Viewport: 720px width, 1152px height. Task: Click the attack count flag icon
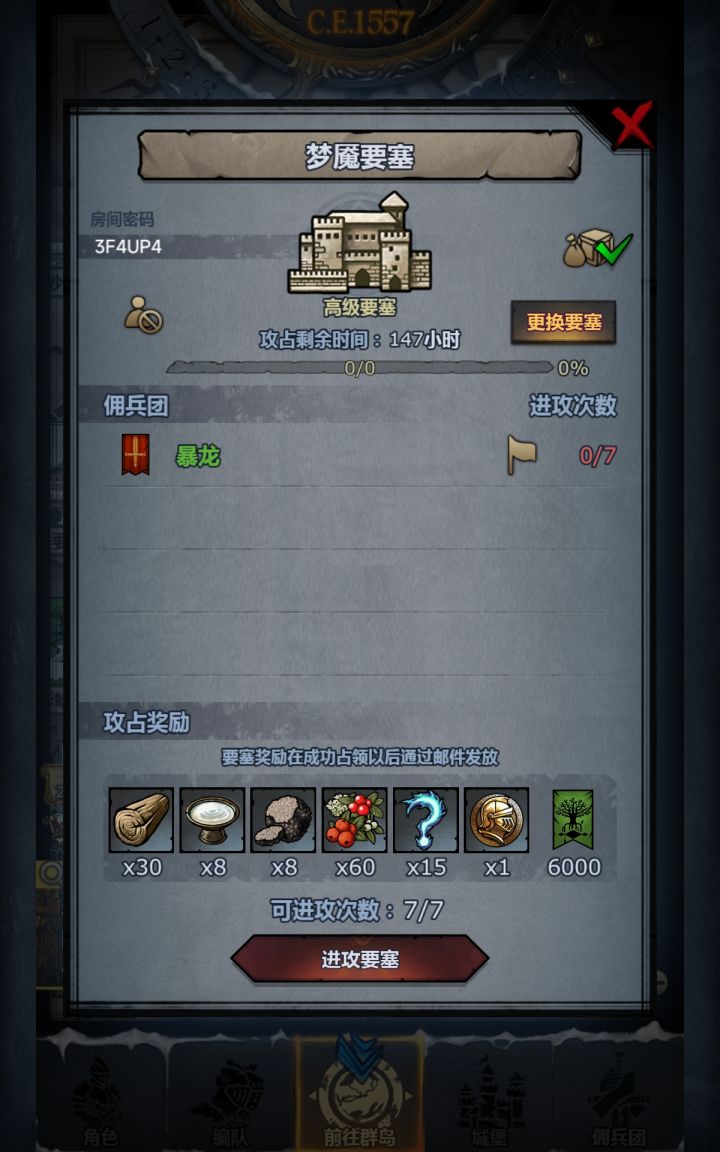(522, 455)
